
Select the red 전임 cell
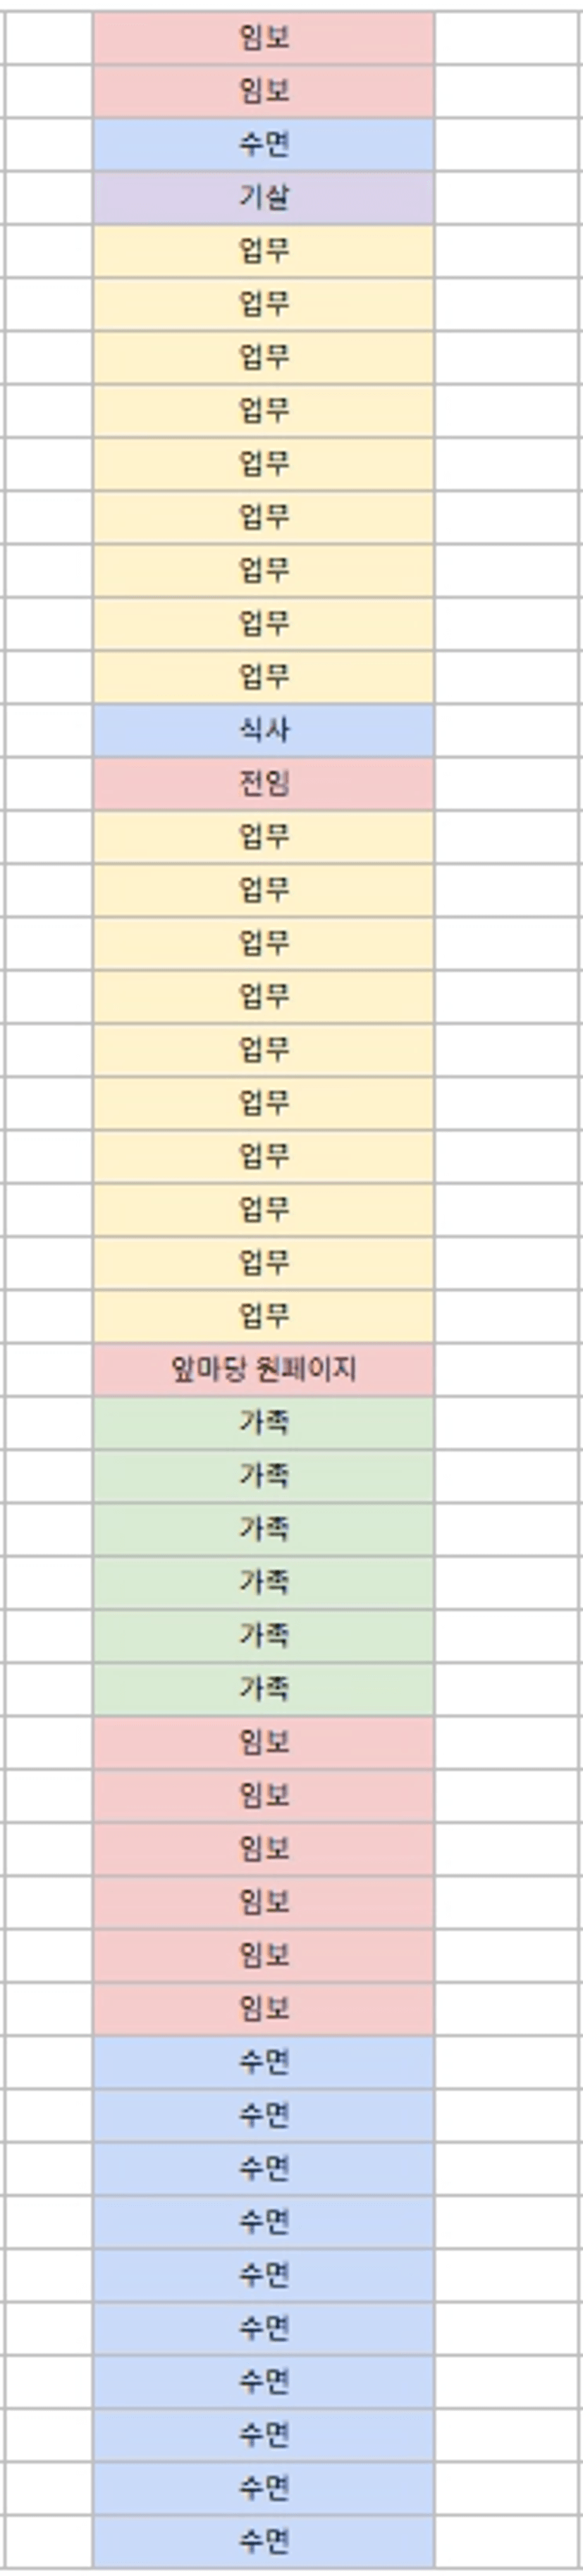point(264,783)
